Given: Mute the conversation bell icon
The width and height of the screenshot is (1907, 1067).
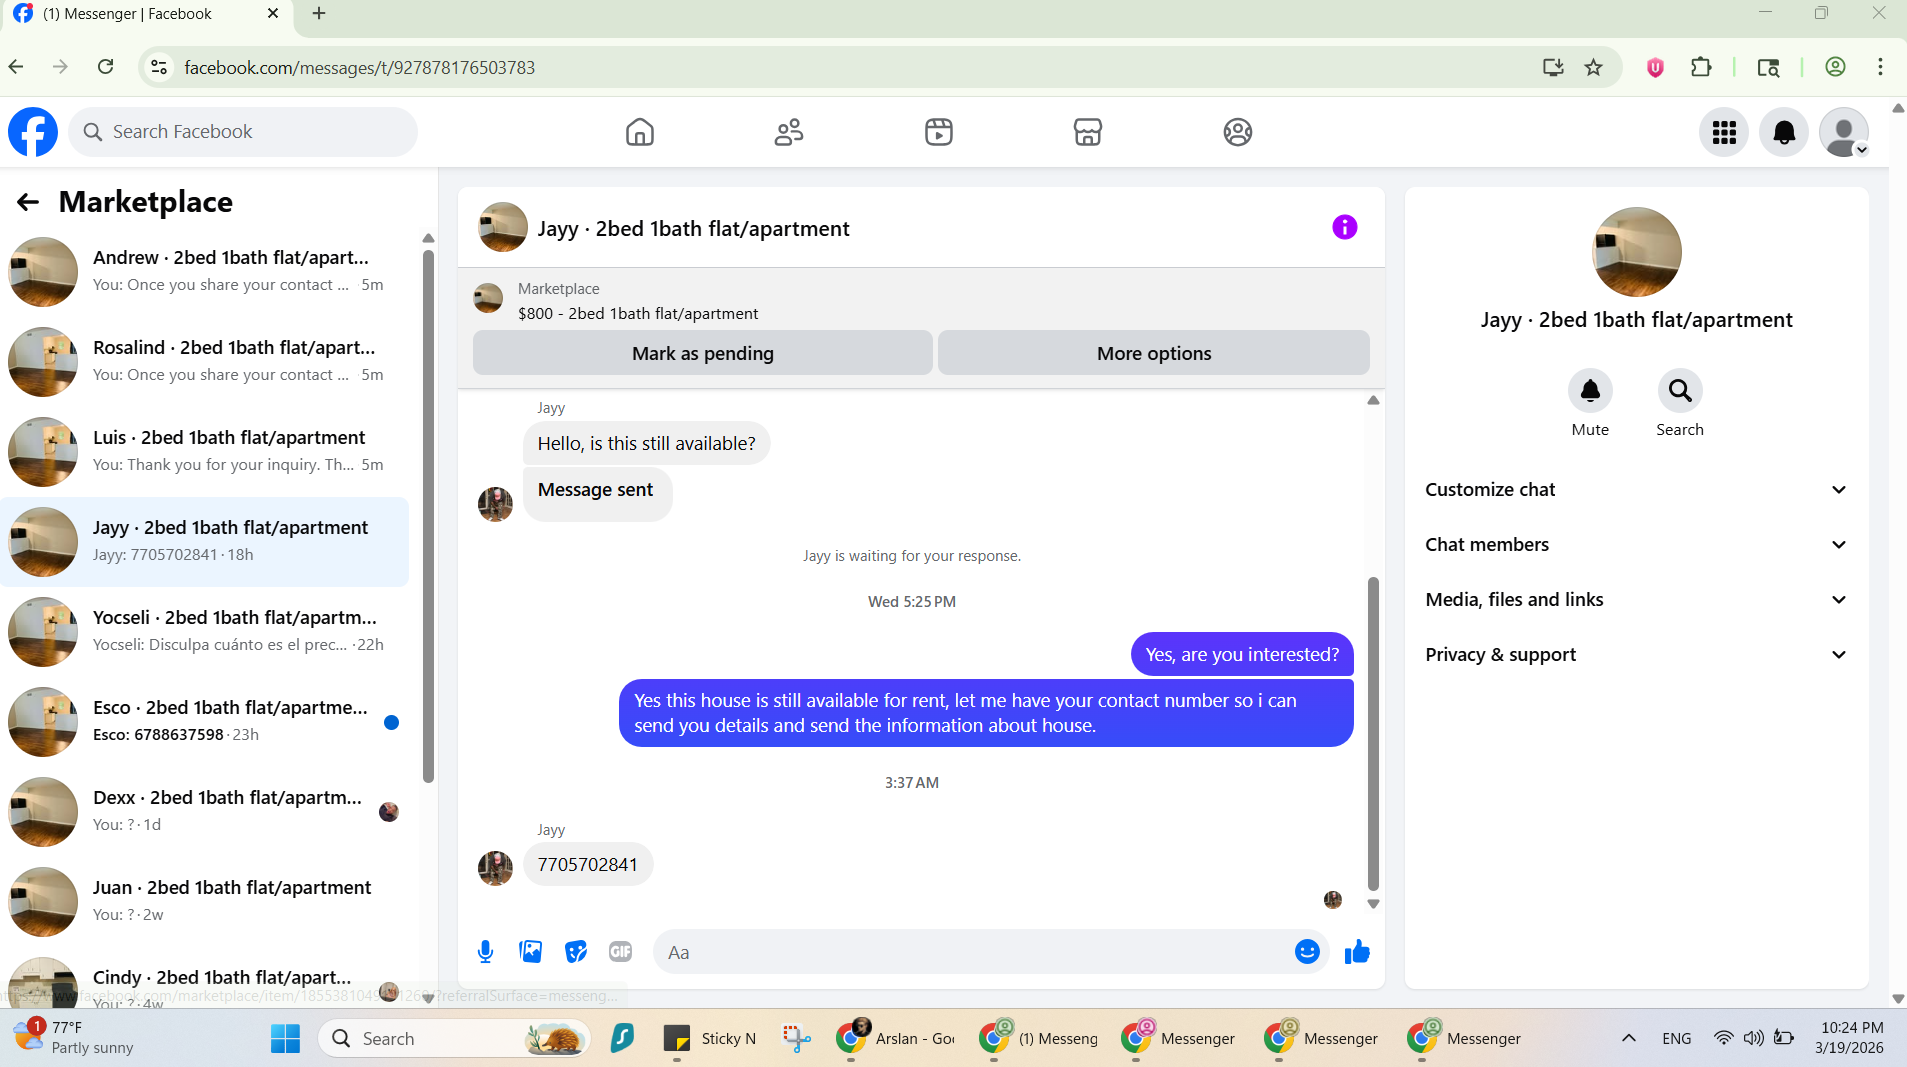Looking at the screenshot, I should (1590, 391).
